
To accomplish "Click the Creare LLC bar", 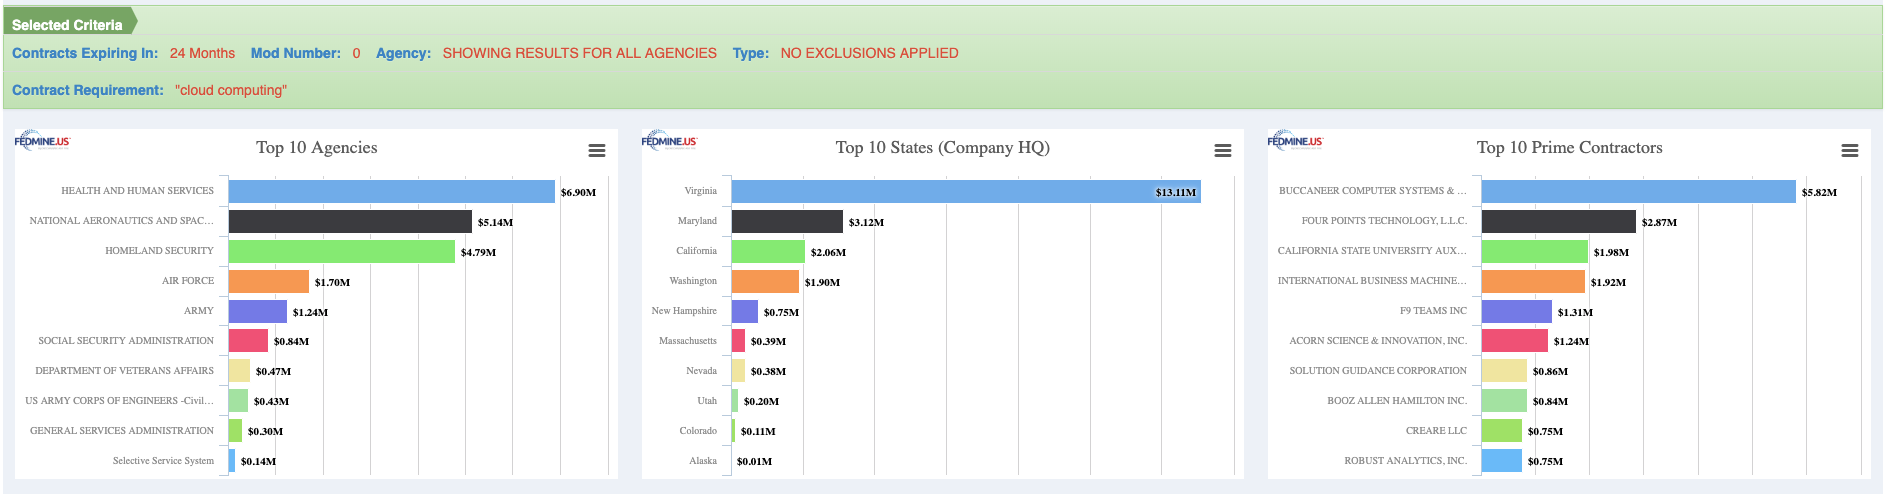I will (1502, 431).
